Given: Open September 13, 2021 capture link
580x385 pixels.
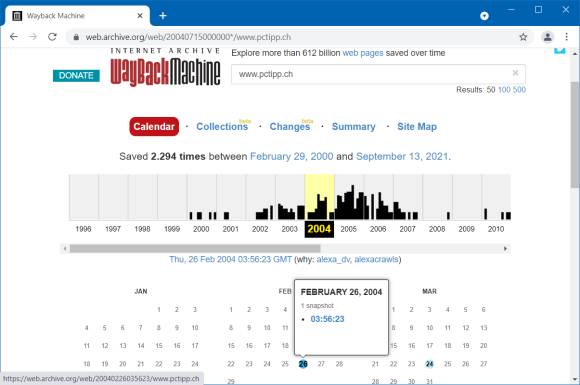Looking at the screenshot, I should pos(402,156).
